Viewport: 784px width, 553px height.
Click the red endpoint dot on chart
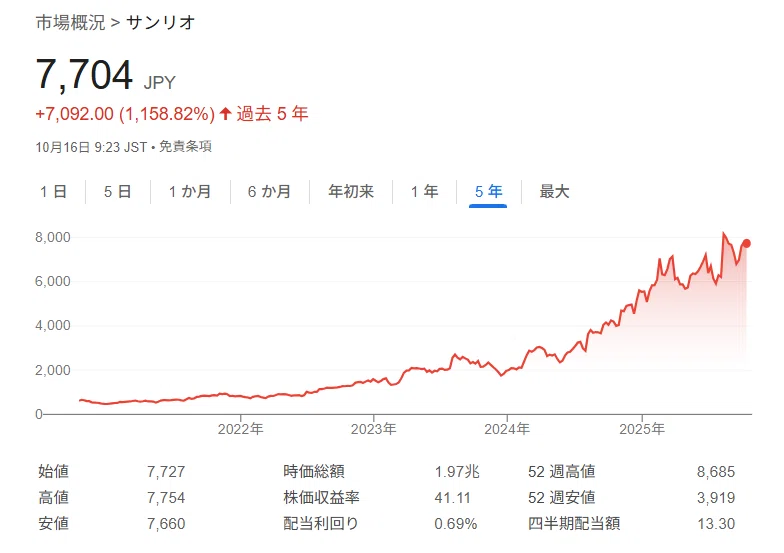point(746,244)
